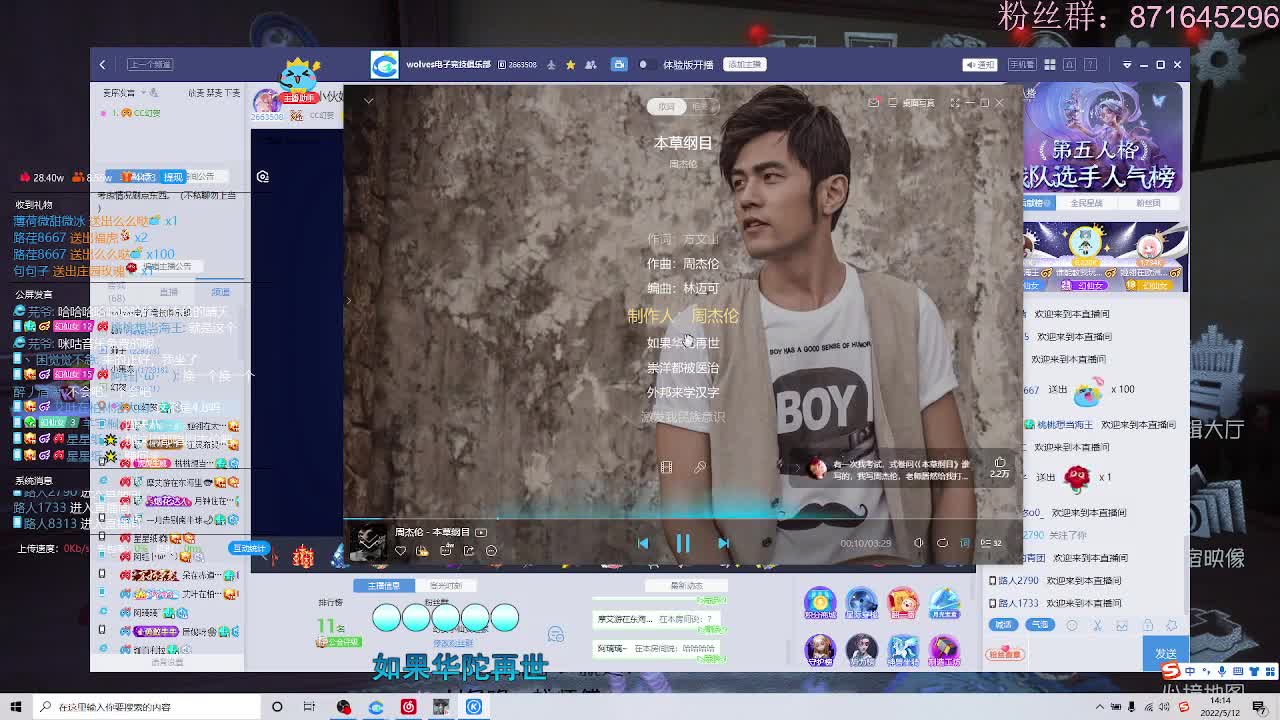Image resolution: width=1280 pixels, height=720 pixels.
Task: Skip to the previous track
Action: point(643,543)
